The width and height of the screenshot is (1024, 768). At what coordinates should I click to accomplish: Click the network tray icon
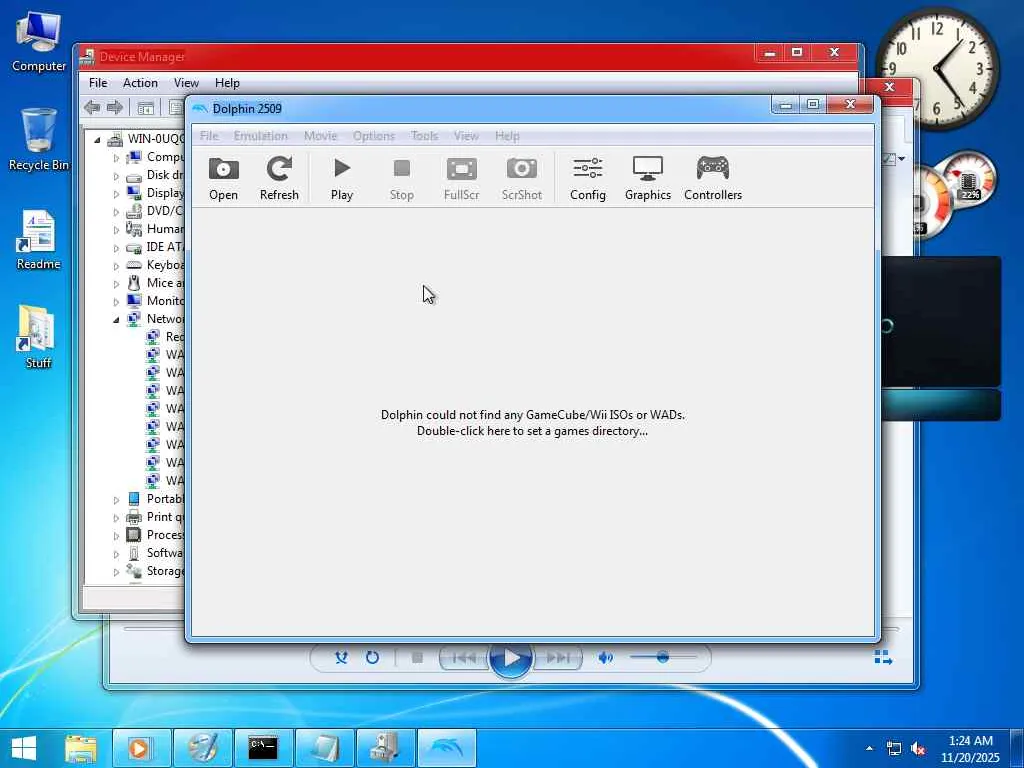(x=894, y=748)
